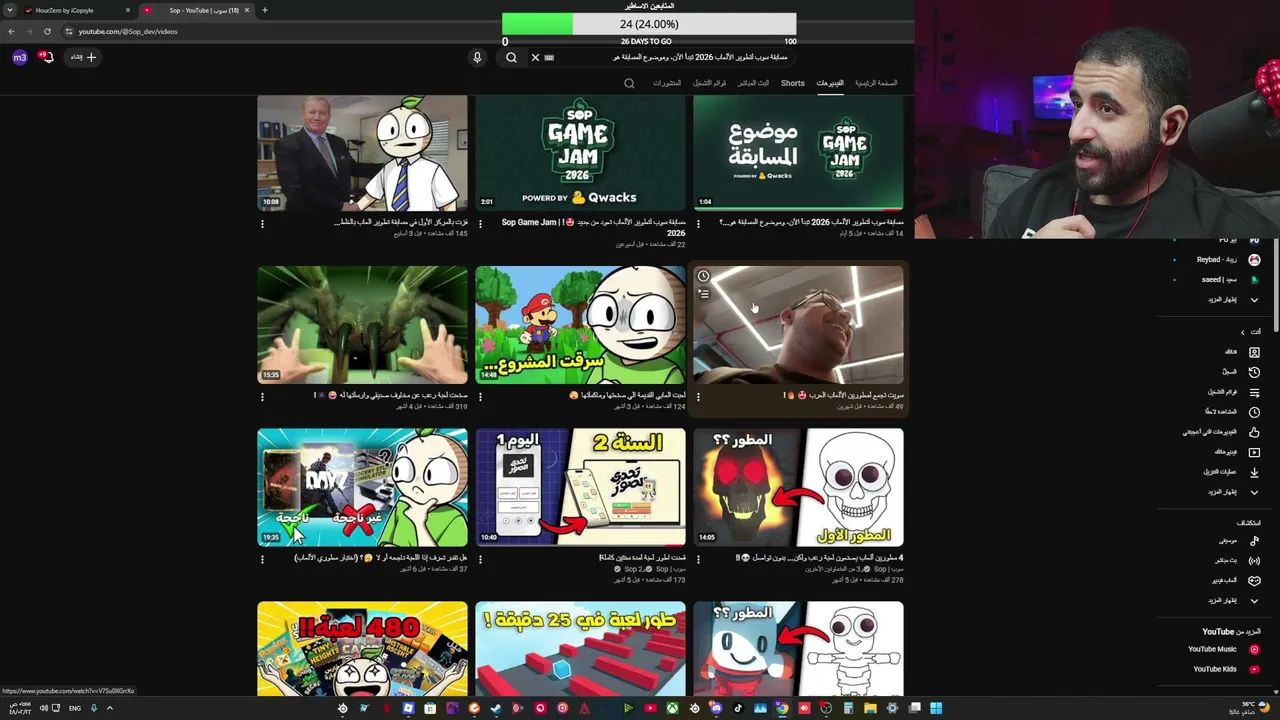The height and width of the screenshot is (720, 1280).
Task: Open the m3 account avatar menu
Action: click(x=20, y=57)
